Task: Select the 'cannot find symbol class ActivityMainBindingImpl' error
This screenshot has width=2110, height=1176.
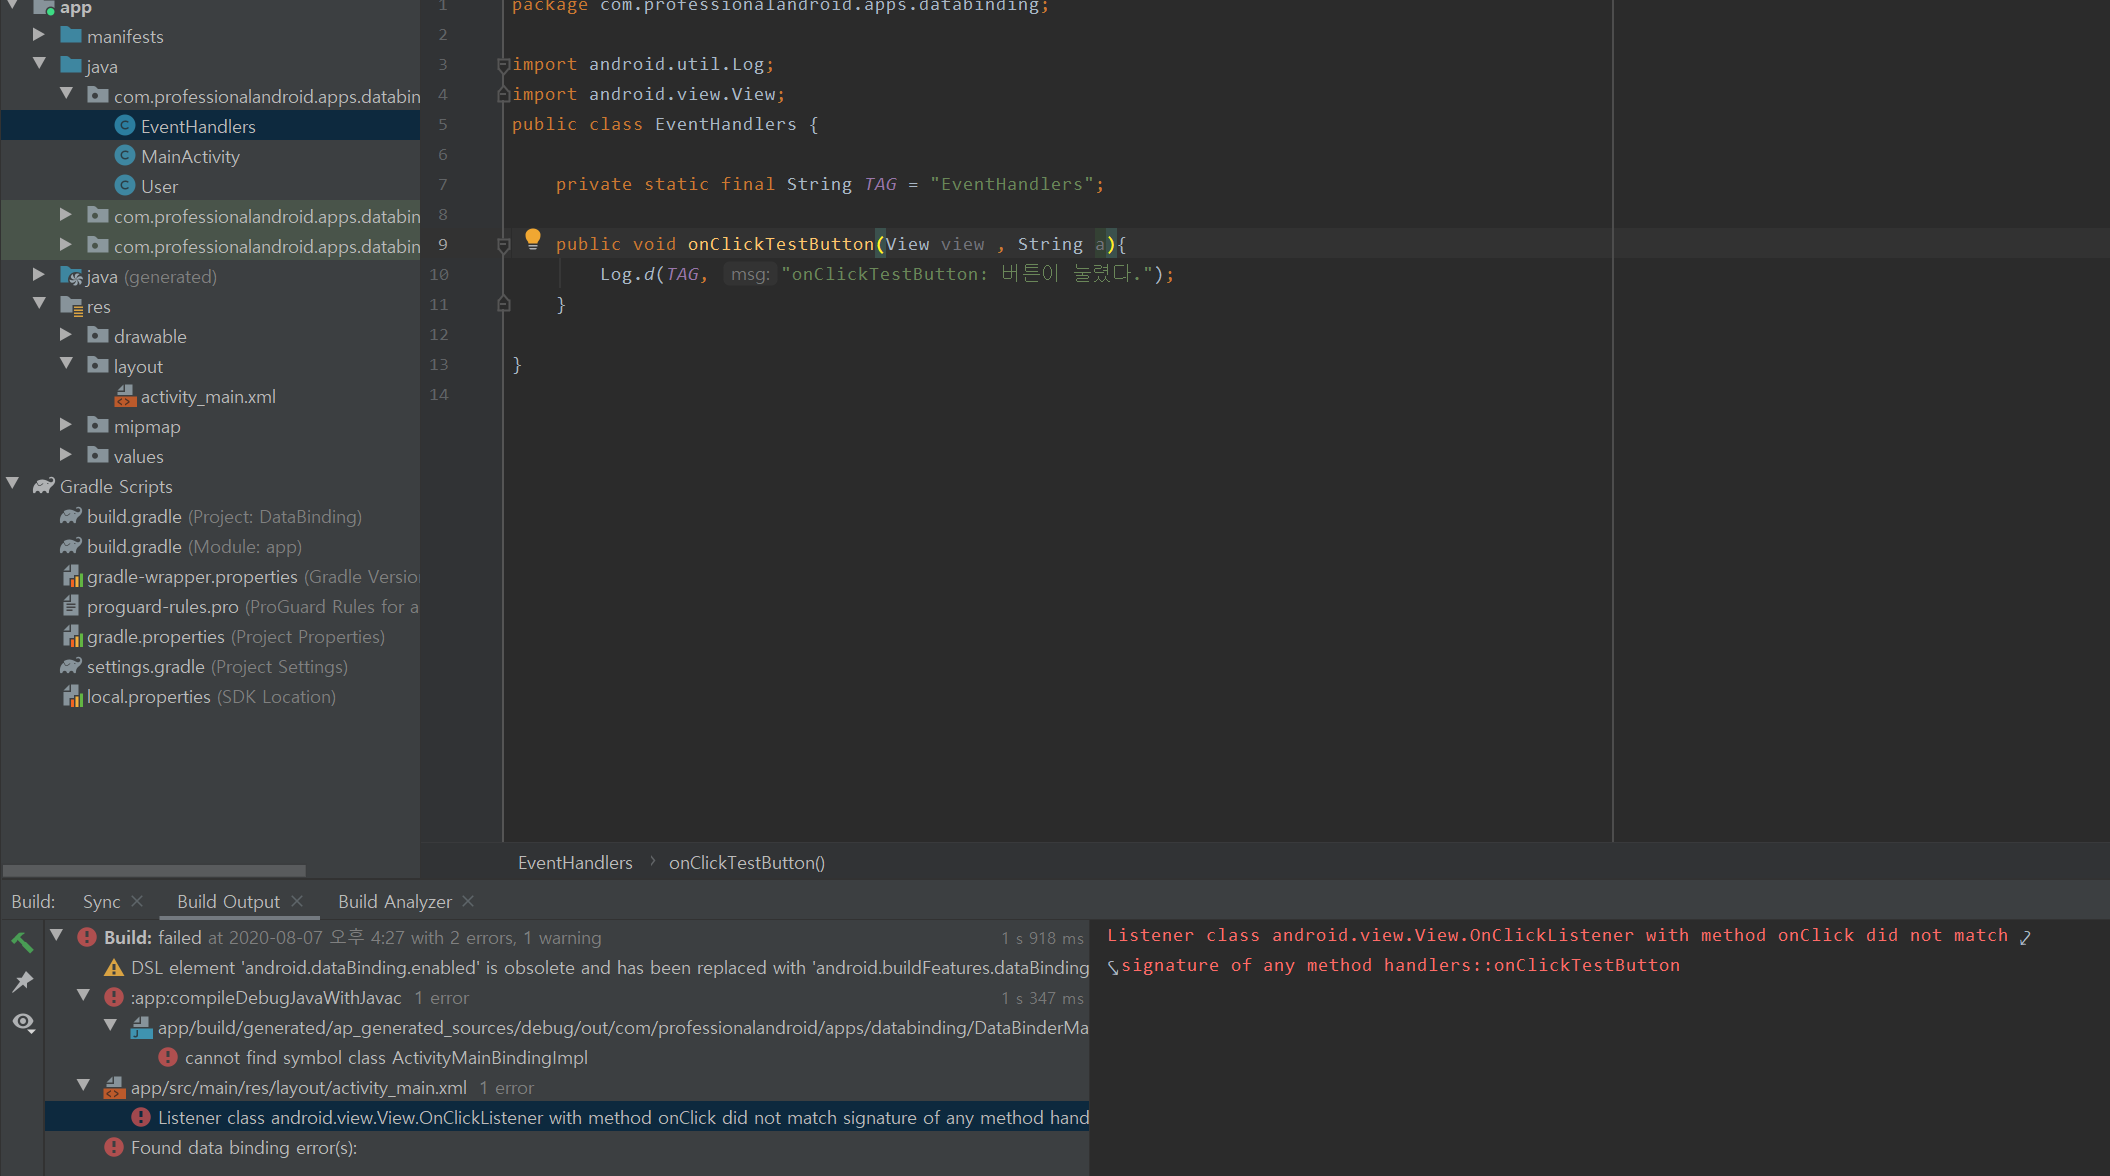Action: [385, 1058]
